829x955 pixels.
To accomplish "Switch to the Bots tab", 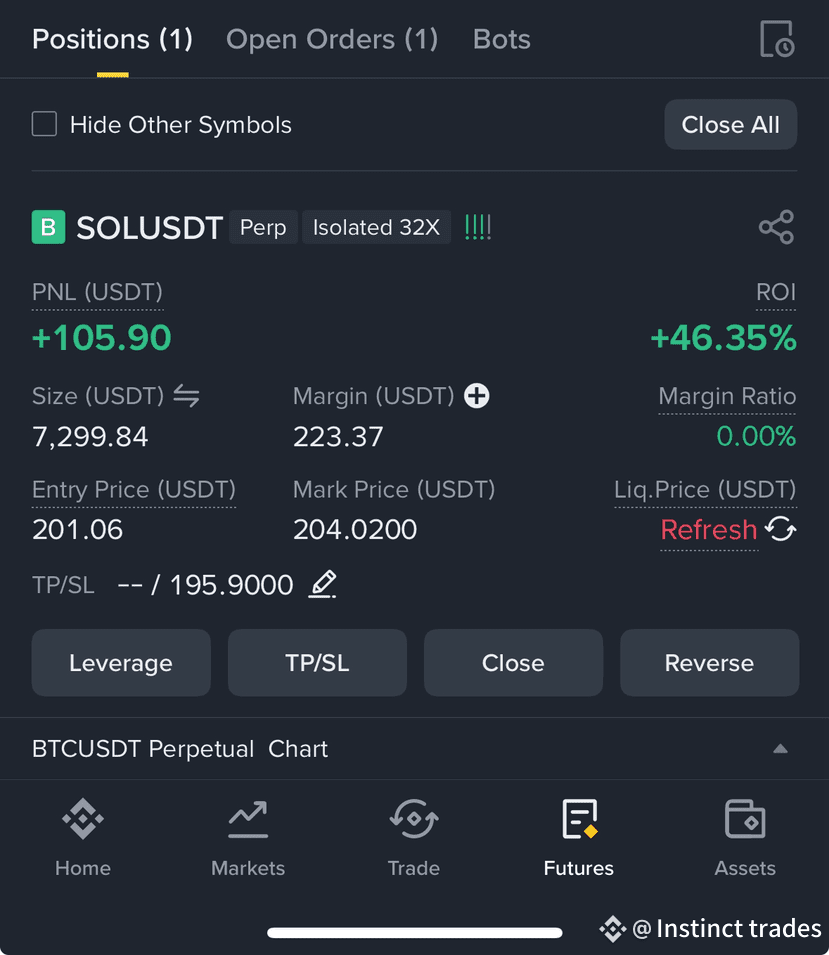I will coord(501,40).
